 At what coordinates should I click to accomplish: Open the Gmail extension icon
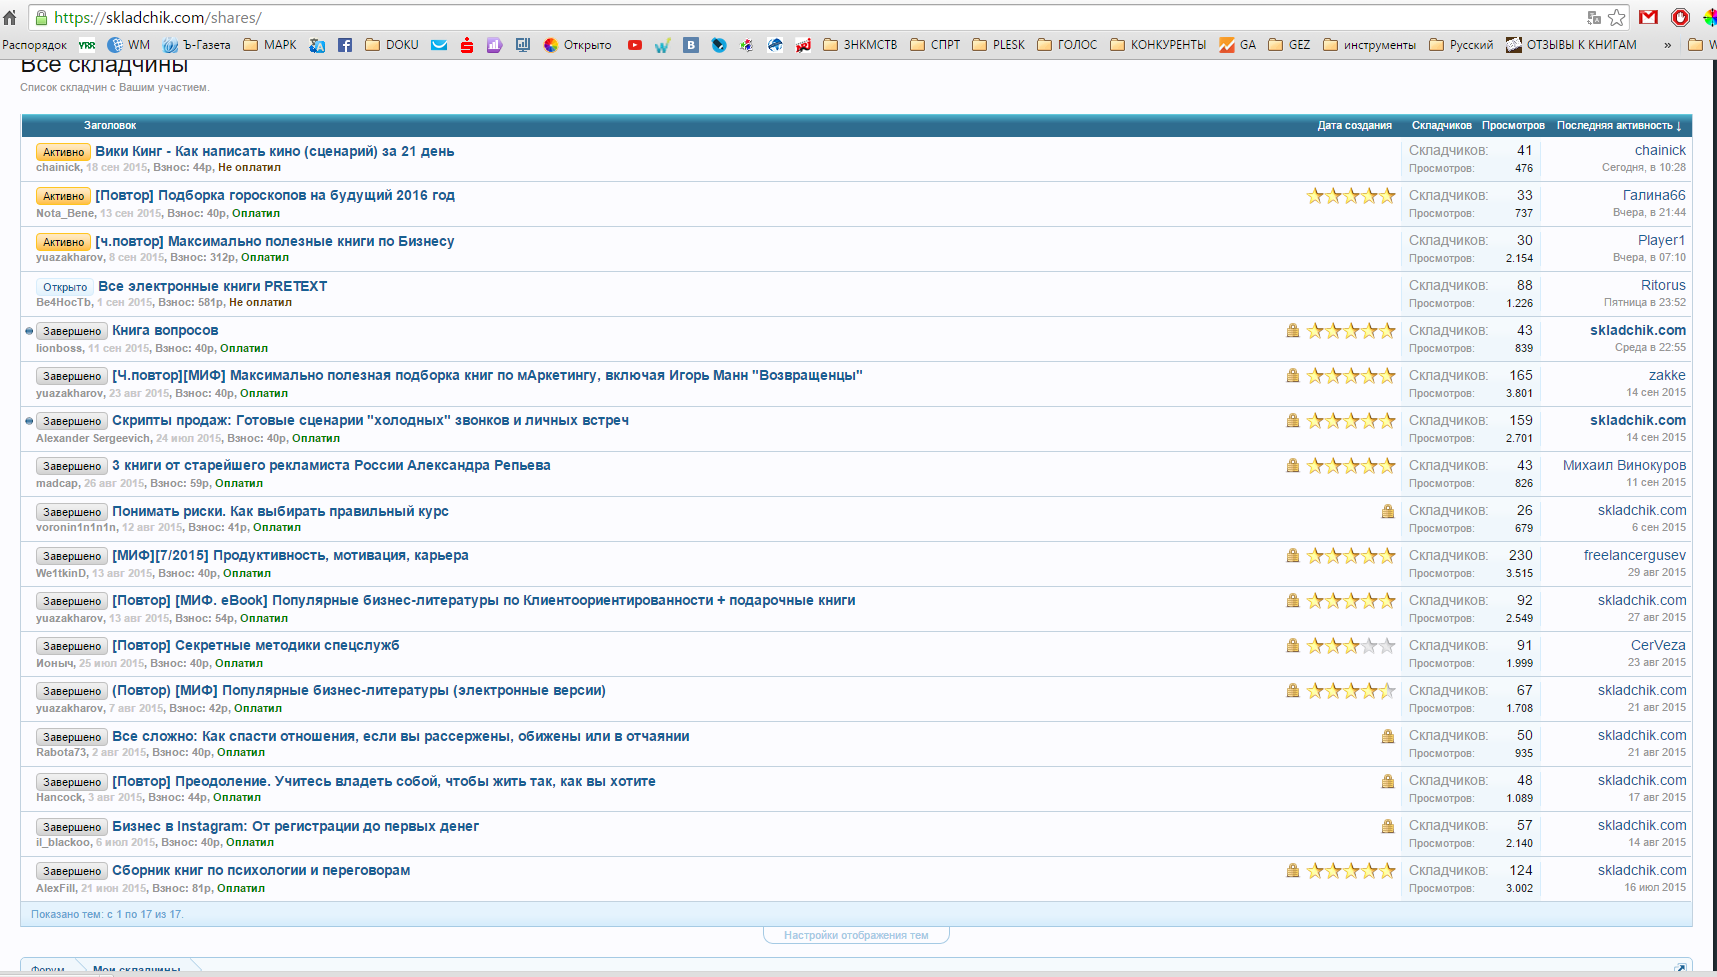1649,17
